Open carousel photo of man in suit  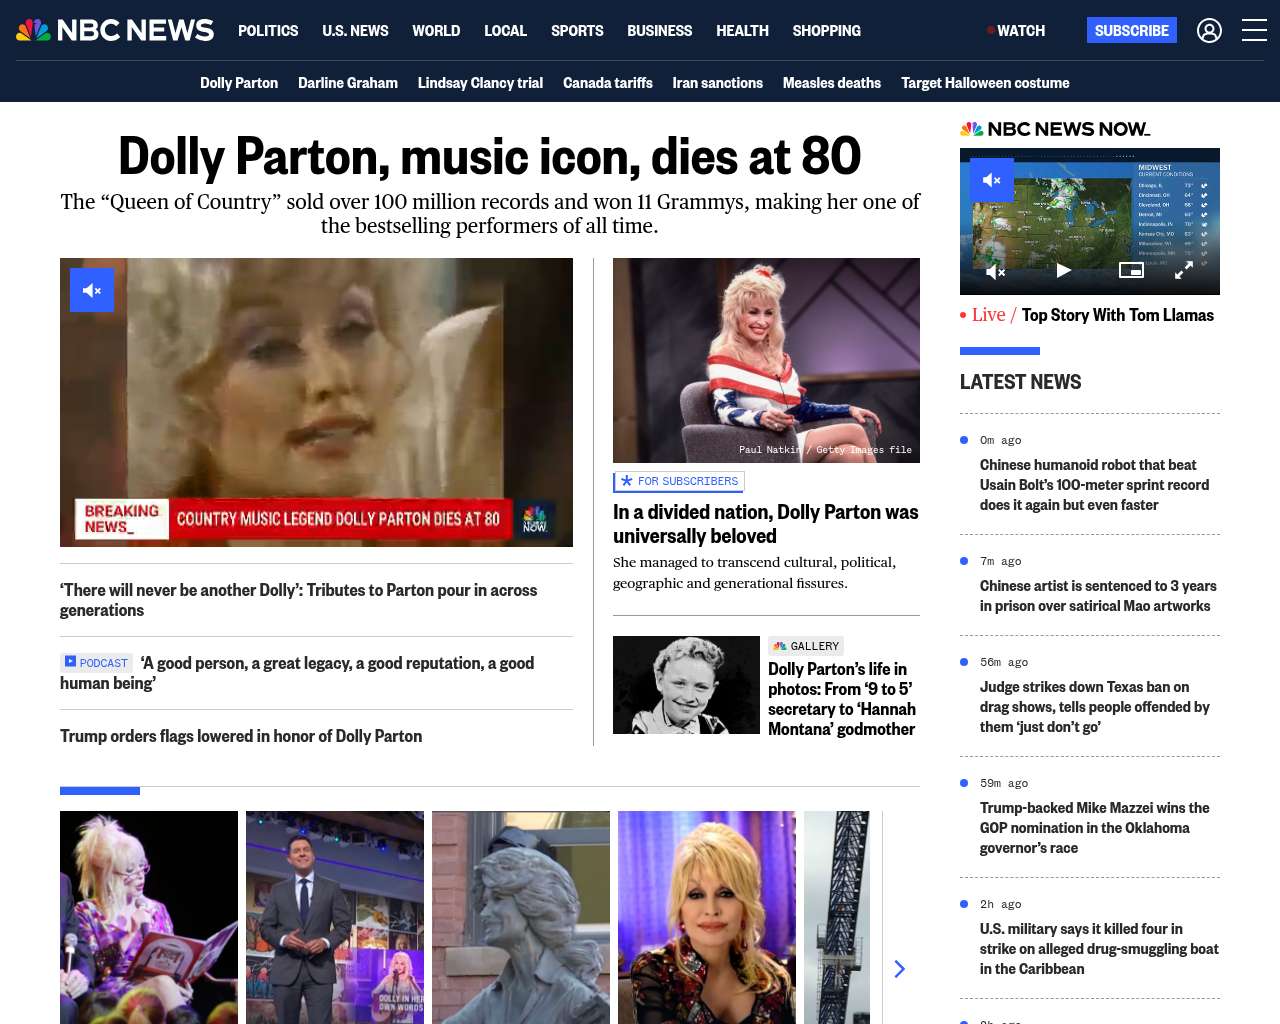pos(335,917)
